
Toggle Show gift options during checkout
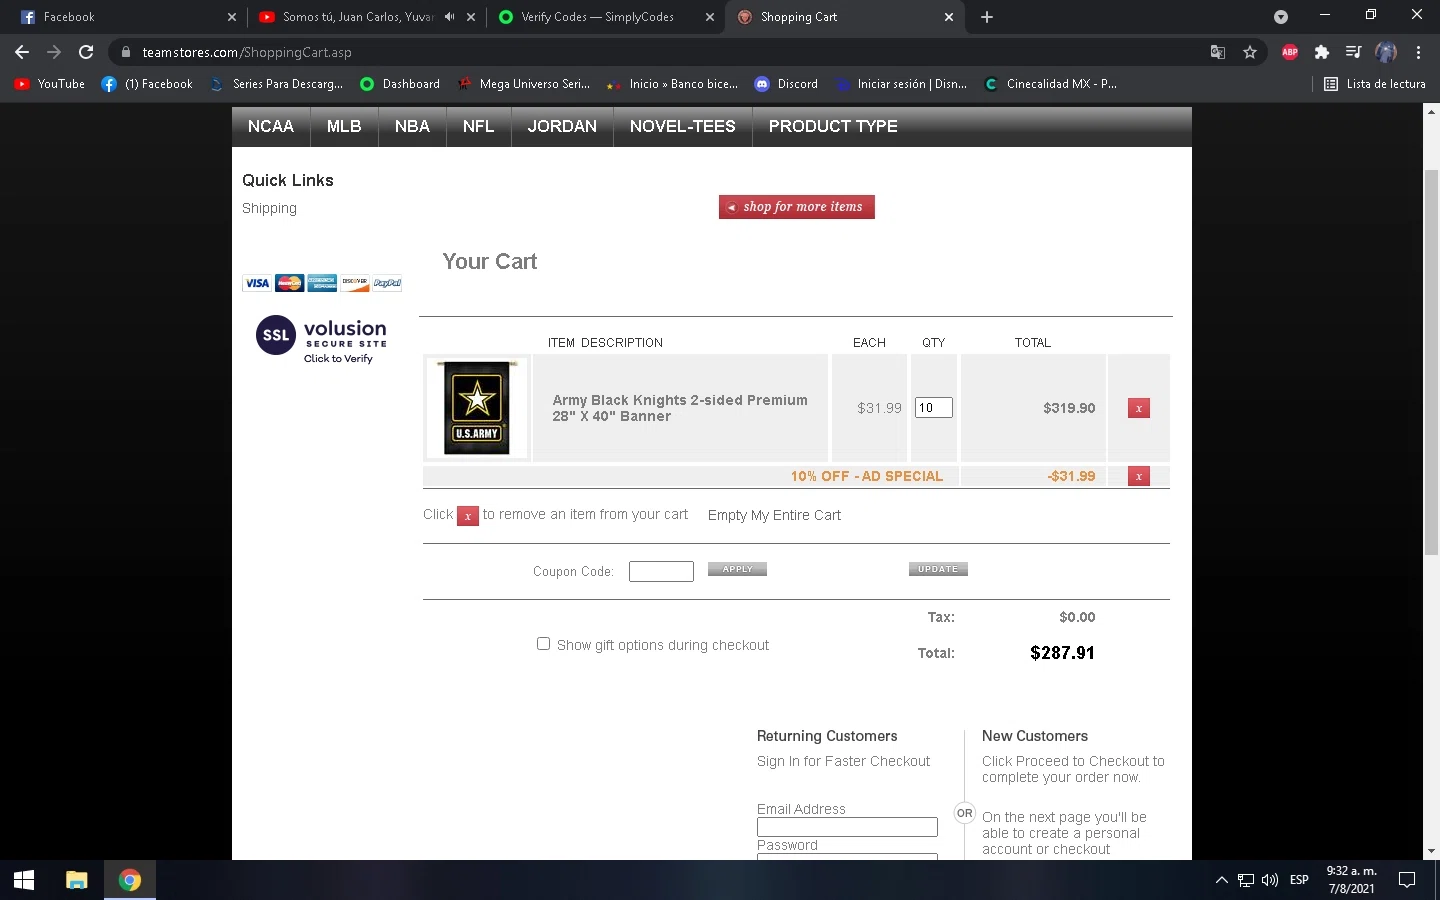coord(543,644)
